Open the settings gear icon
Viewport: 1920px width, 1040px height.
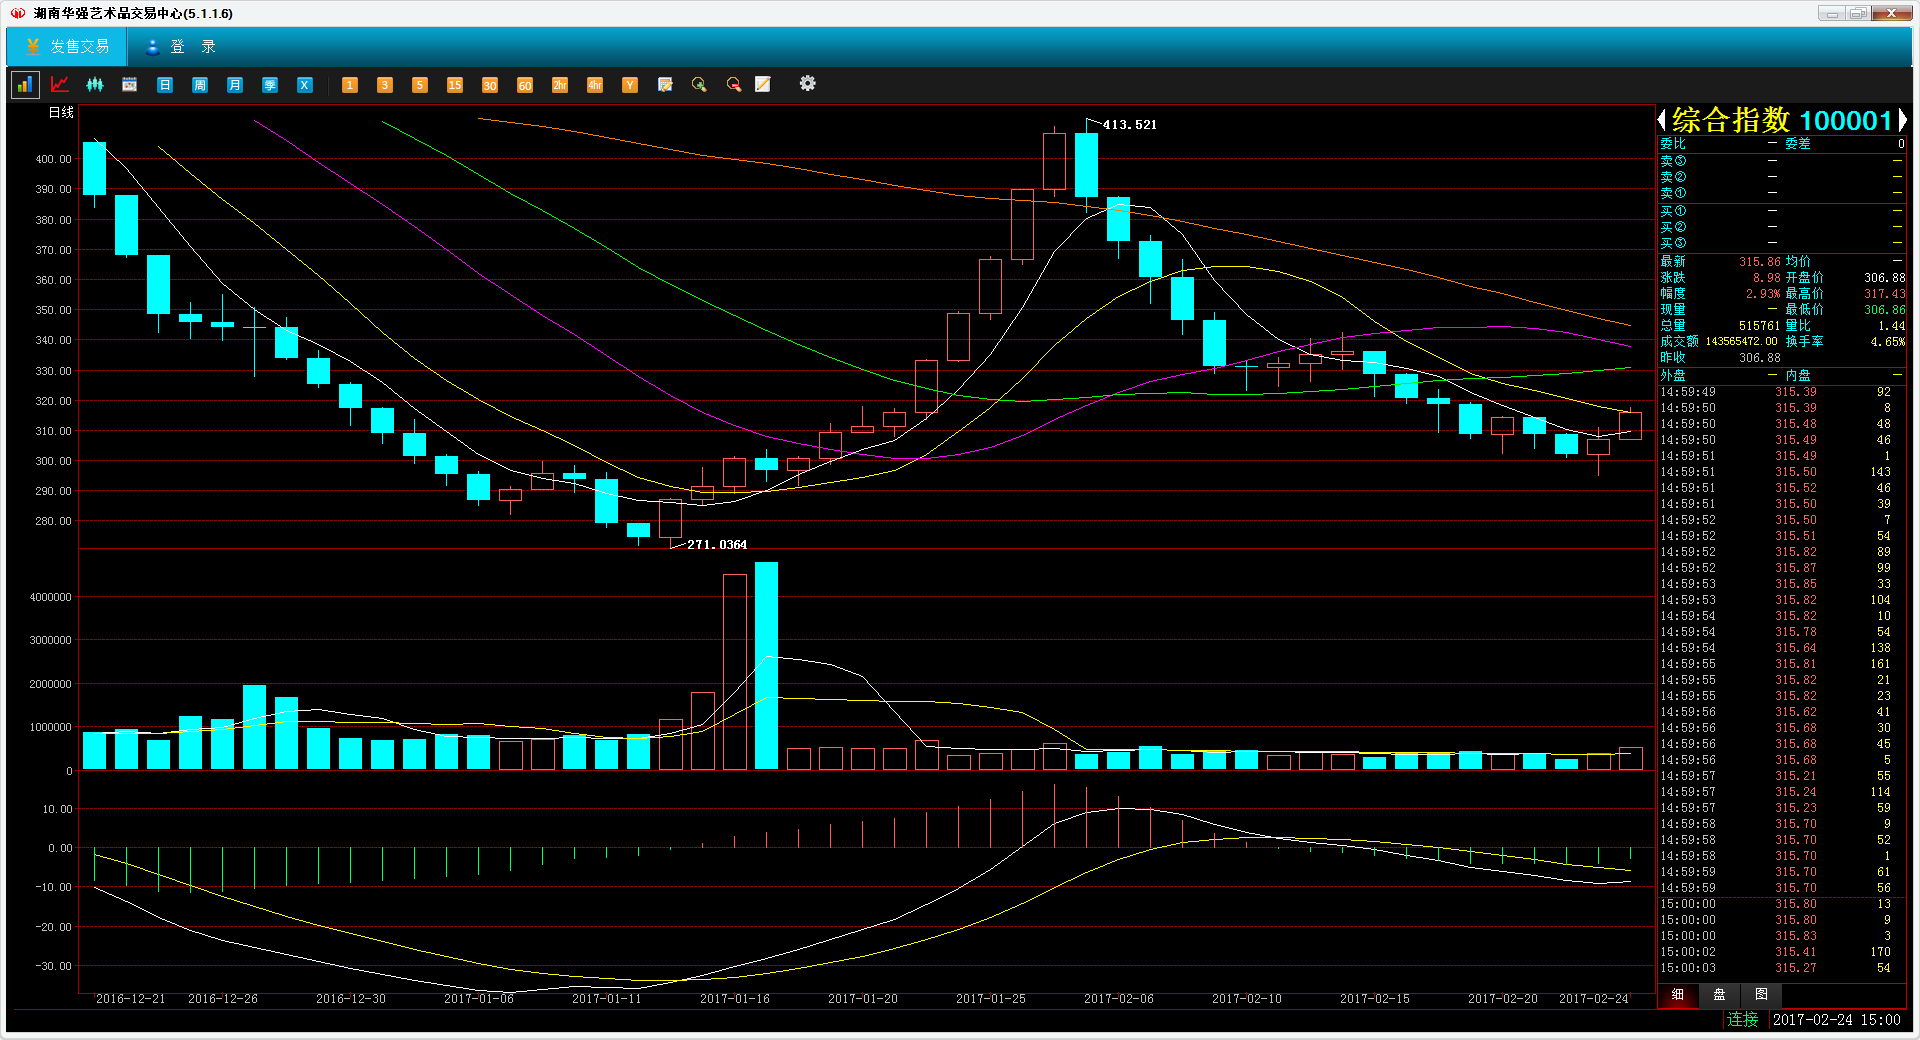click(808, 84)
